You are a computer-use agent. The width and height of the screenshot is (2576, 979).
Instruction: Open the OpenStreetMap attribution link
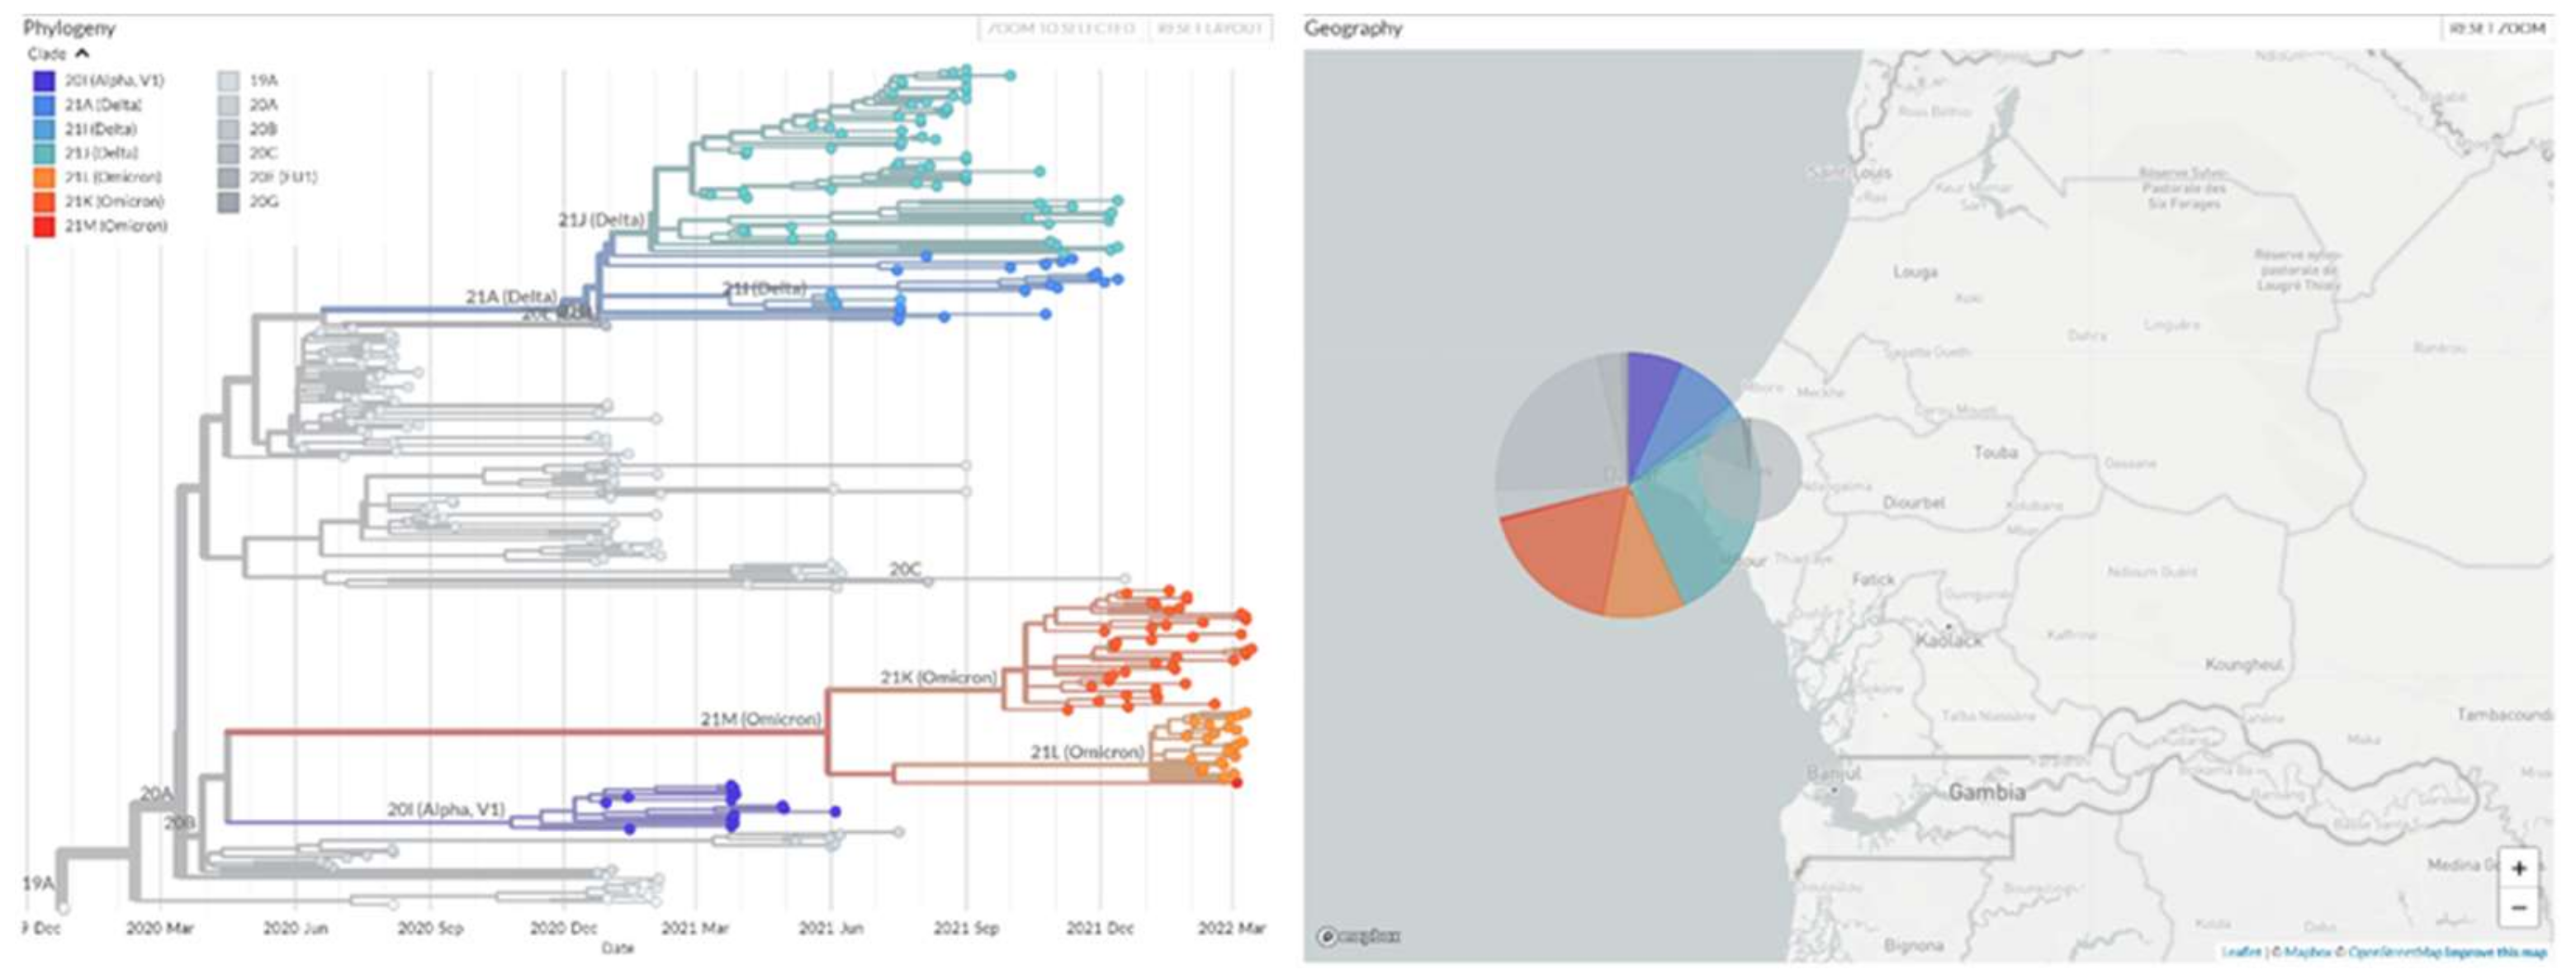tap(2395, 953)
